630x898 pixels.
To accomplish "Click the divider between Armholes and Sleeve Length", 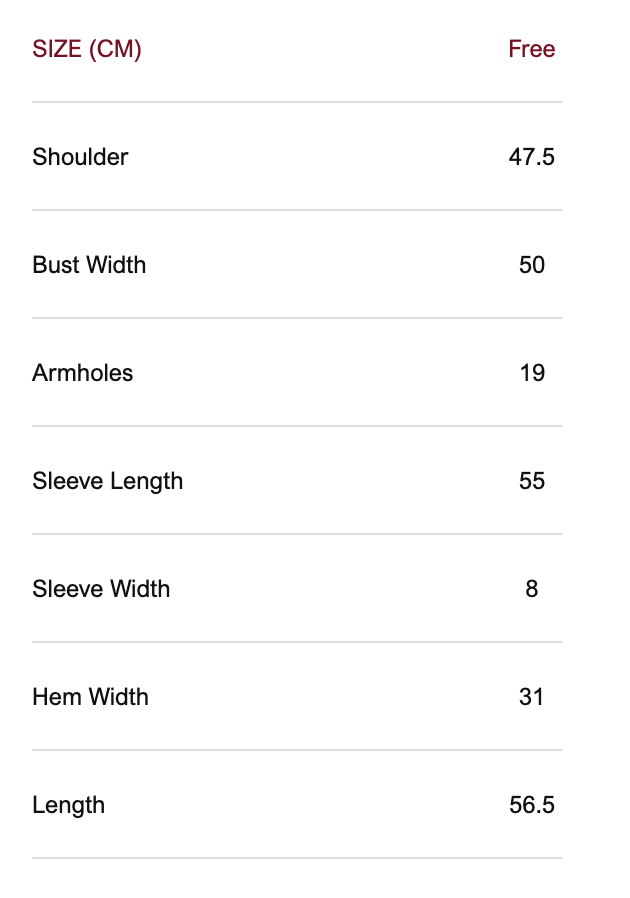I will (297, 426).
